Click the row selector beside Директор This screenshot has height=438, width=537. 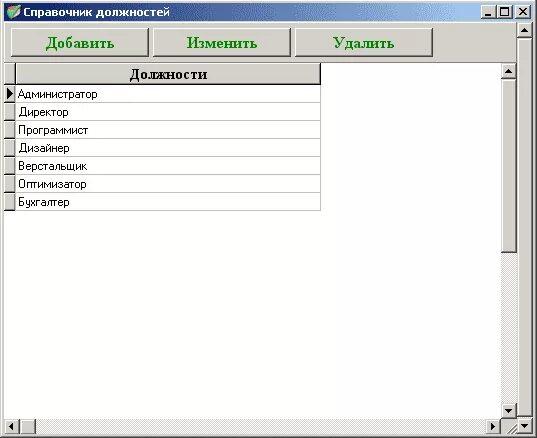click(x=10, y=112)
